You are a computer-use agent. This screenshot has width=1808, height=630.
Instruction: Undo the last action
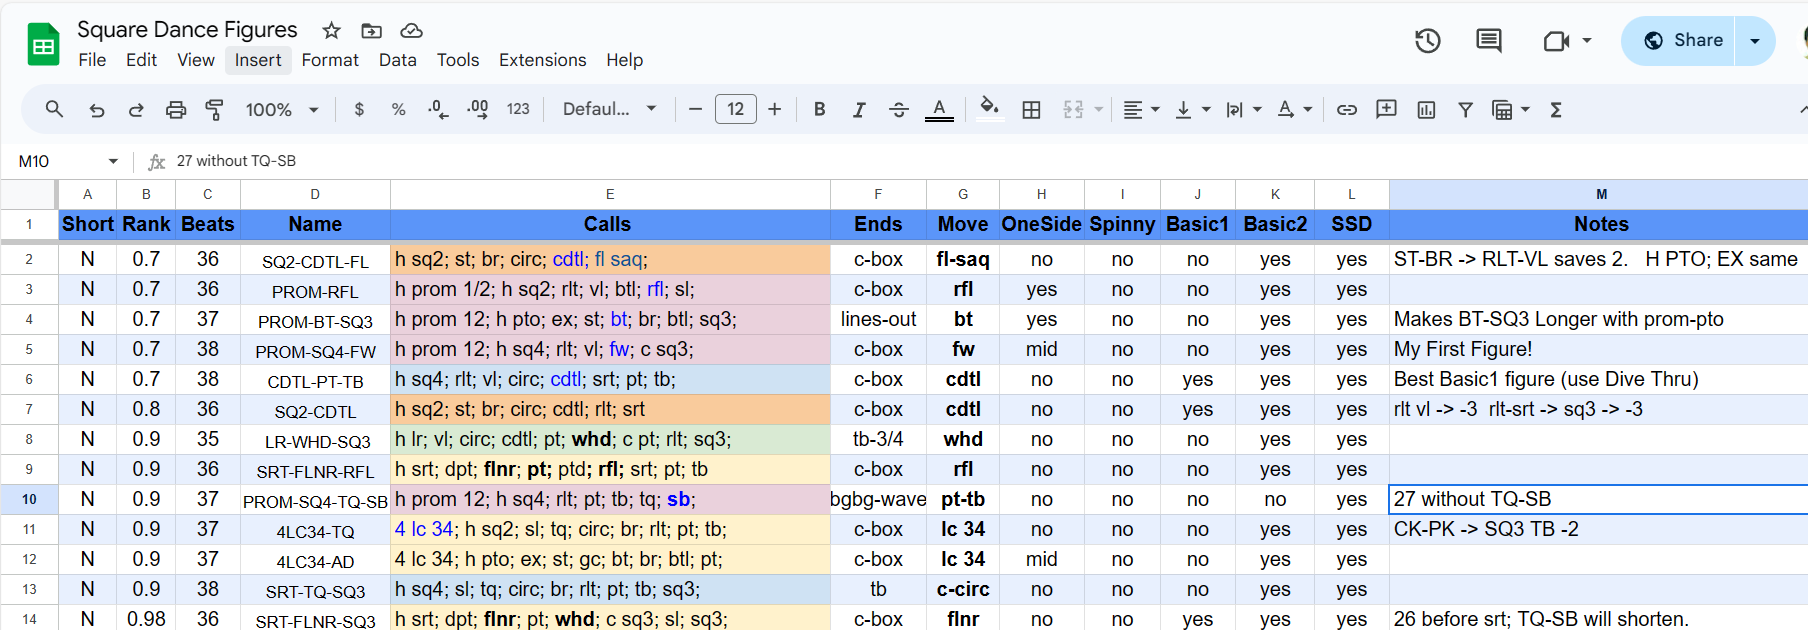[96, 110]
